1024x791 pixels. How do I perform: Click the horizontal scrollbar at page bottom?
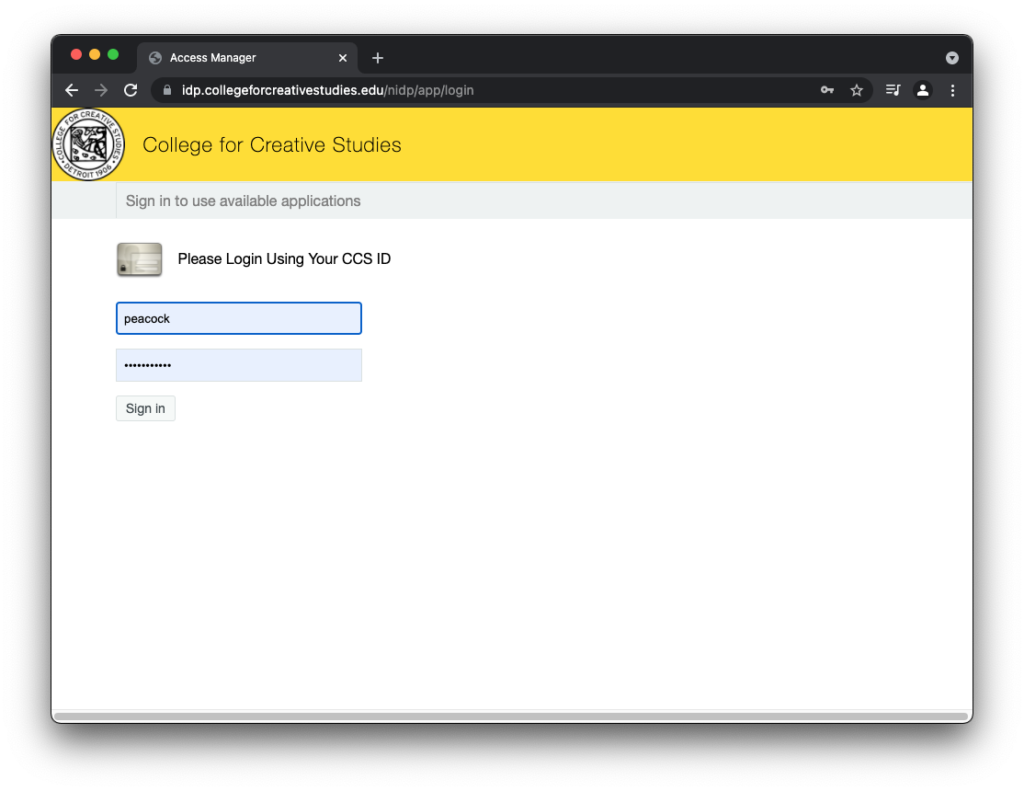[510, 716]
